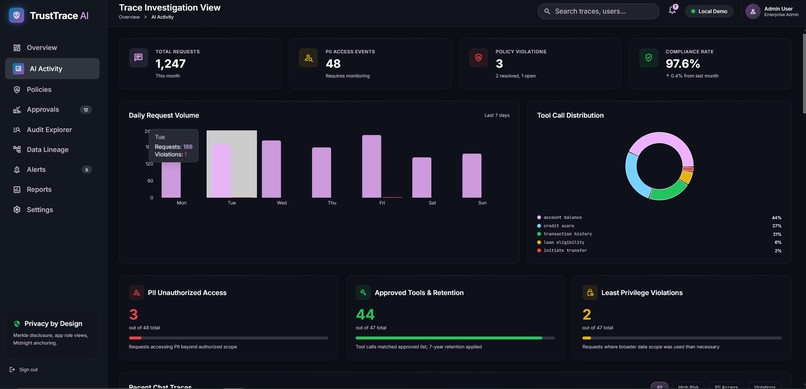The height and width of the screenshot is (389, 806).
Task: Click the "Requires monitoring" text
Action: [x=347, y=76]
